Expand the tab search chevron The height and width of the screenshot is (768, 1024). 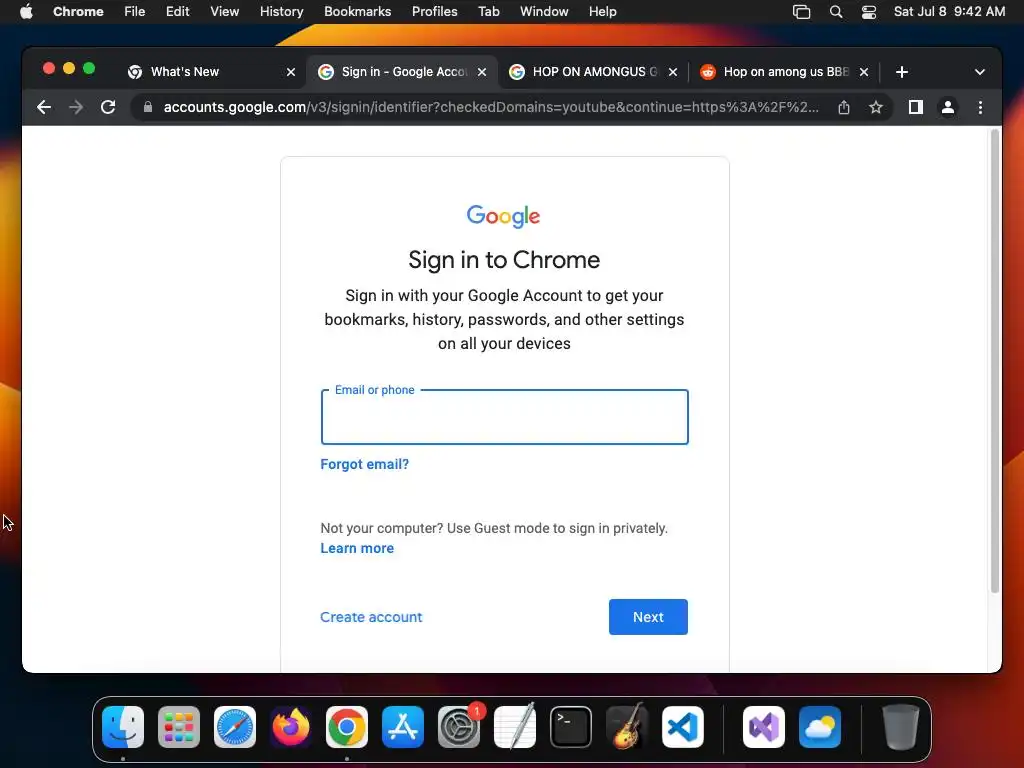980,72
